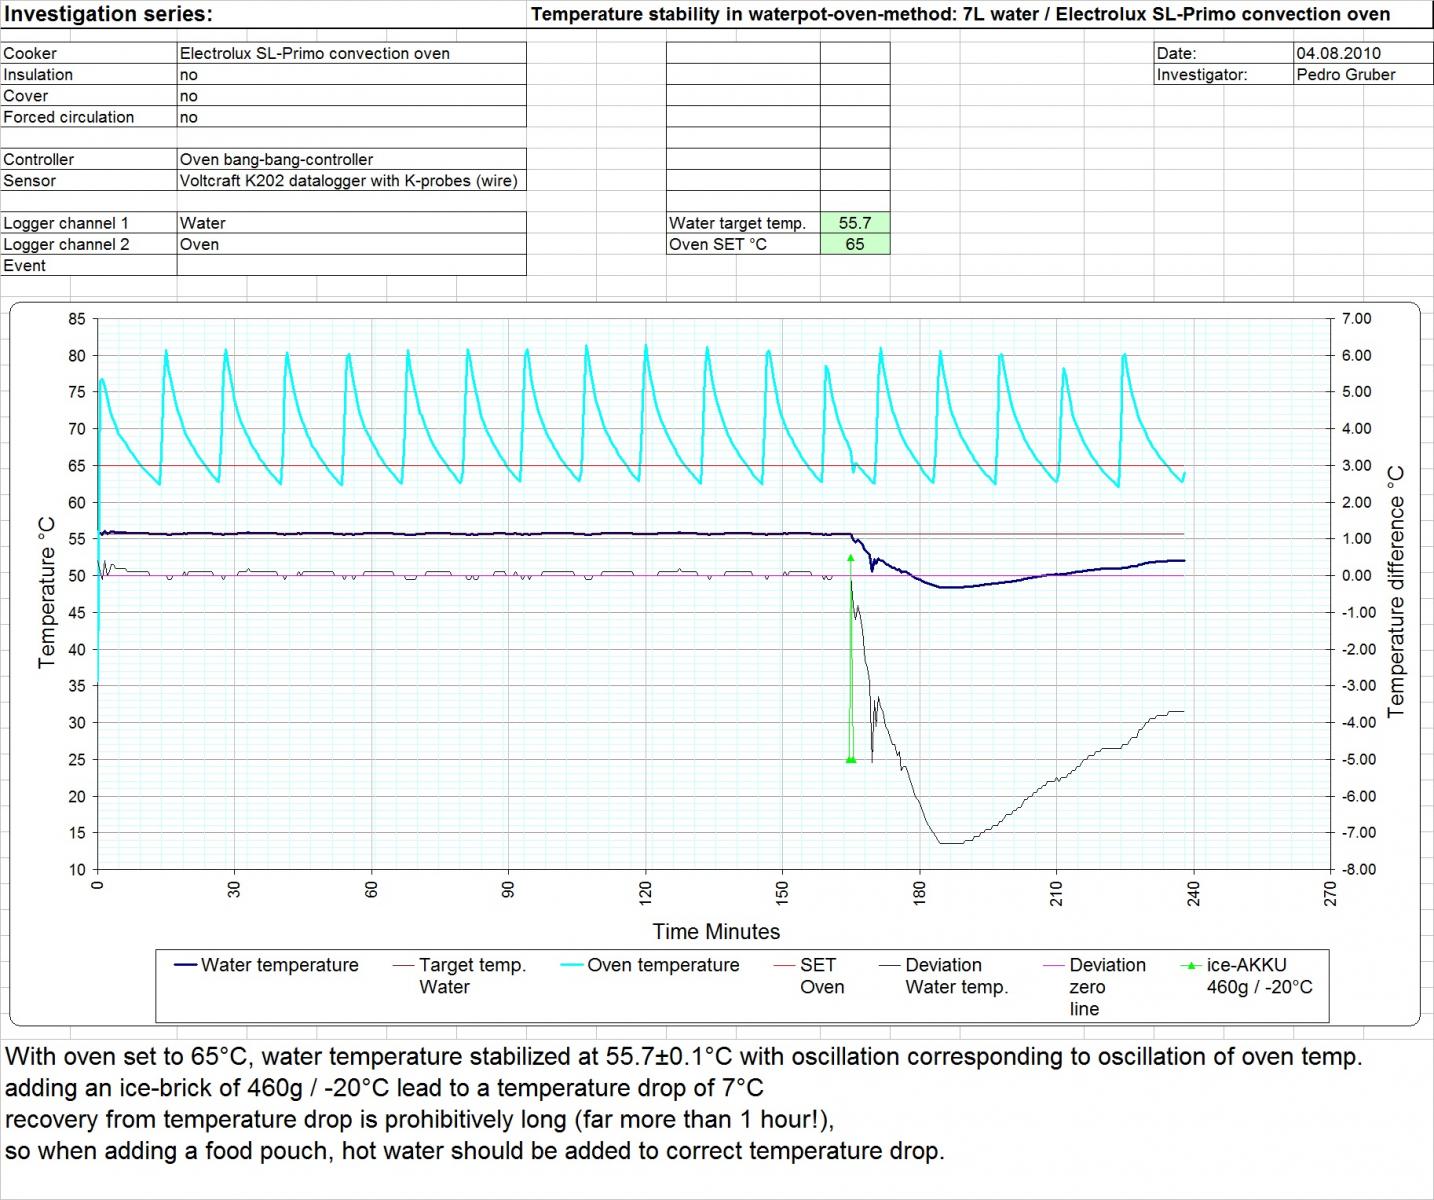This screenshot has width=1434, height=1200.
Task: Click the 'Voltcraft K202 datalogger' cell
Action: click(351, 180)
